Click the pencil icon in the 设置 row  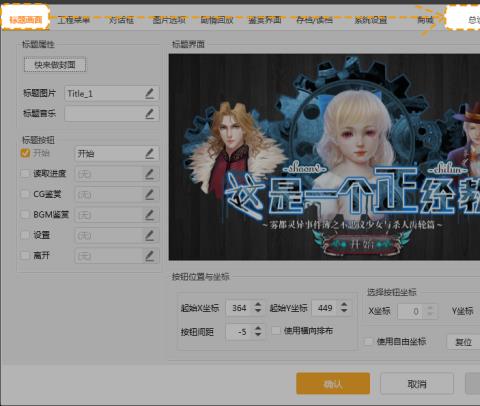(150, 236)
